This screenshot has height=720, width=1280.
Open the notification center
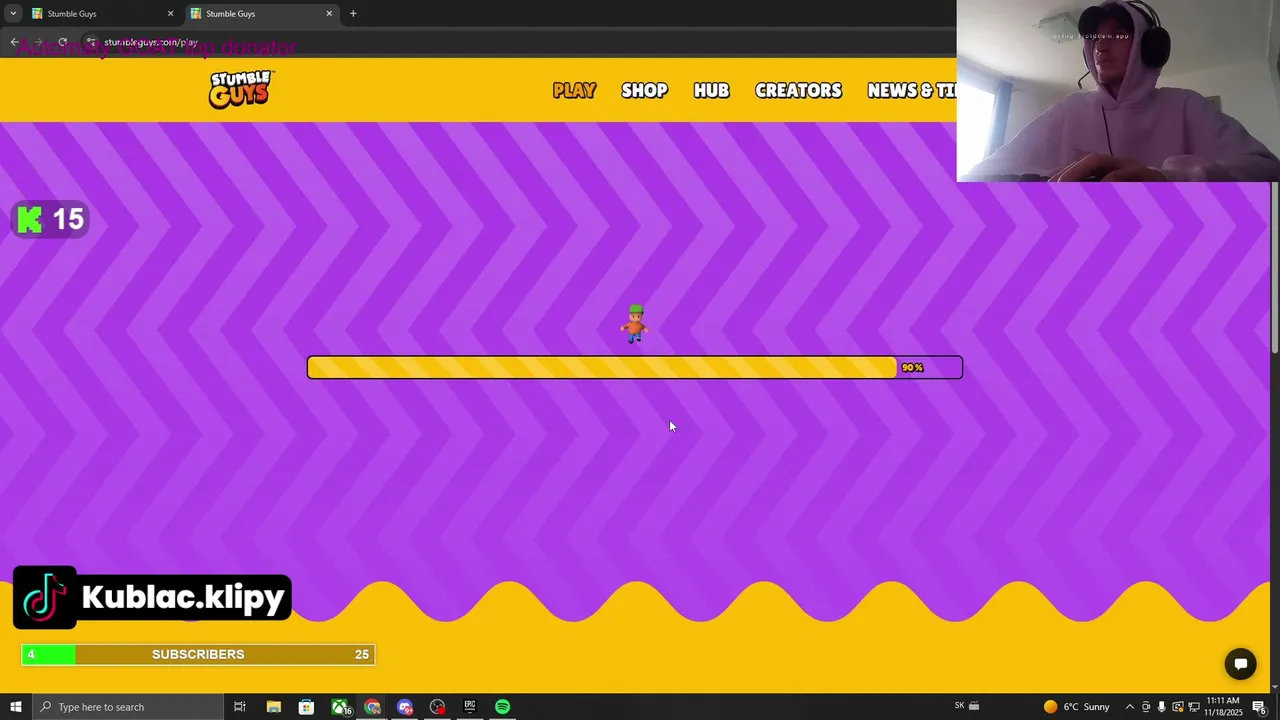[x=1260, y=707]
